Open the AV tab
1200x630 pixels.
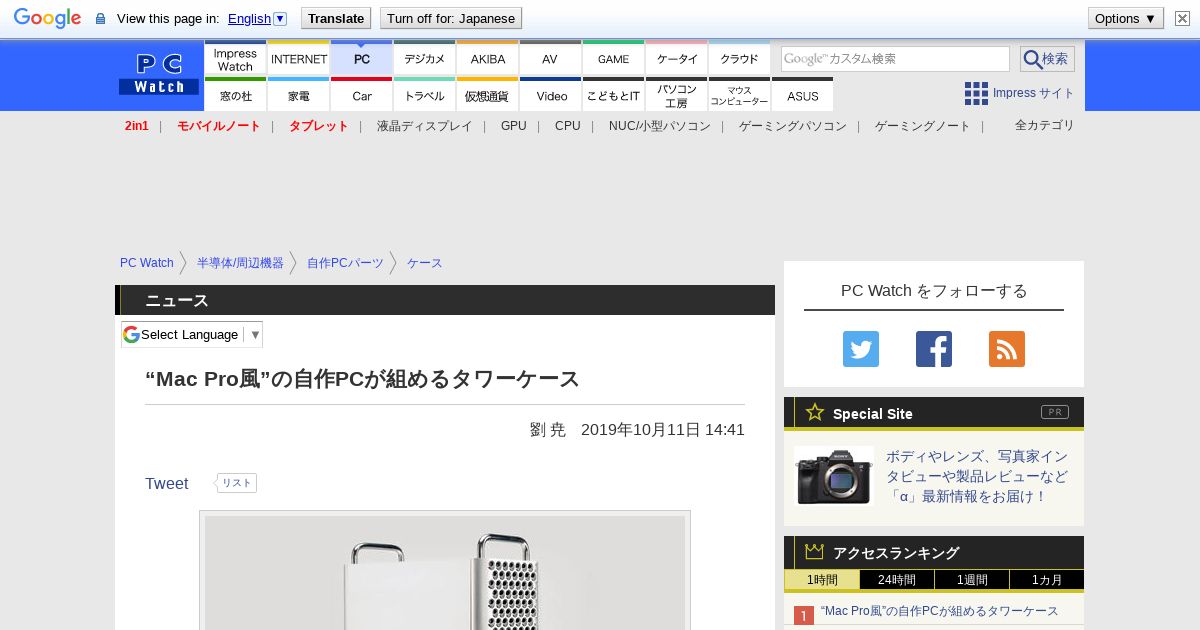550,59
